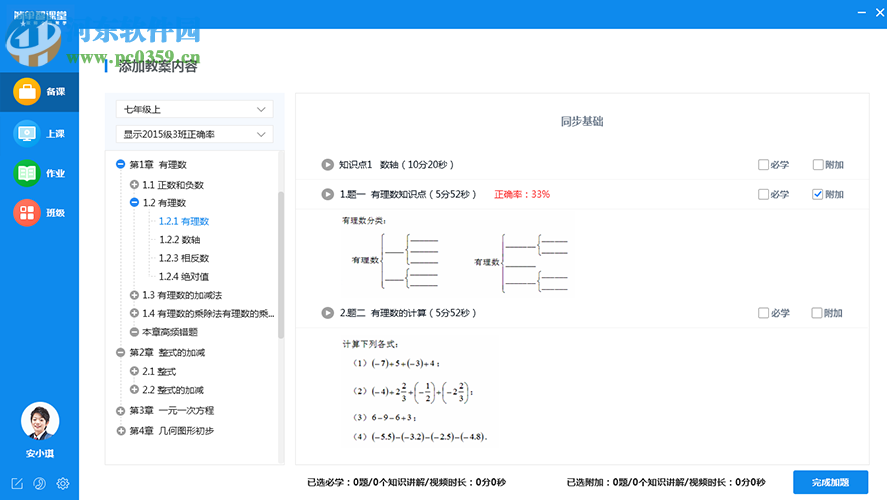Expand the 第4章 几何图形初步 node
Viewport: 887px width, 500px height.
(120, 431)
